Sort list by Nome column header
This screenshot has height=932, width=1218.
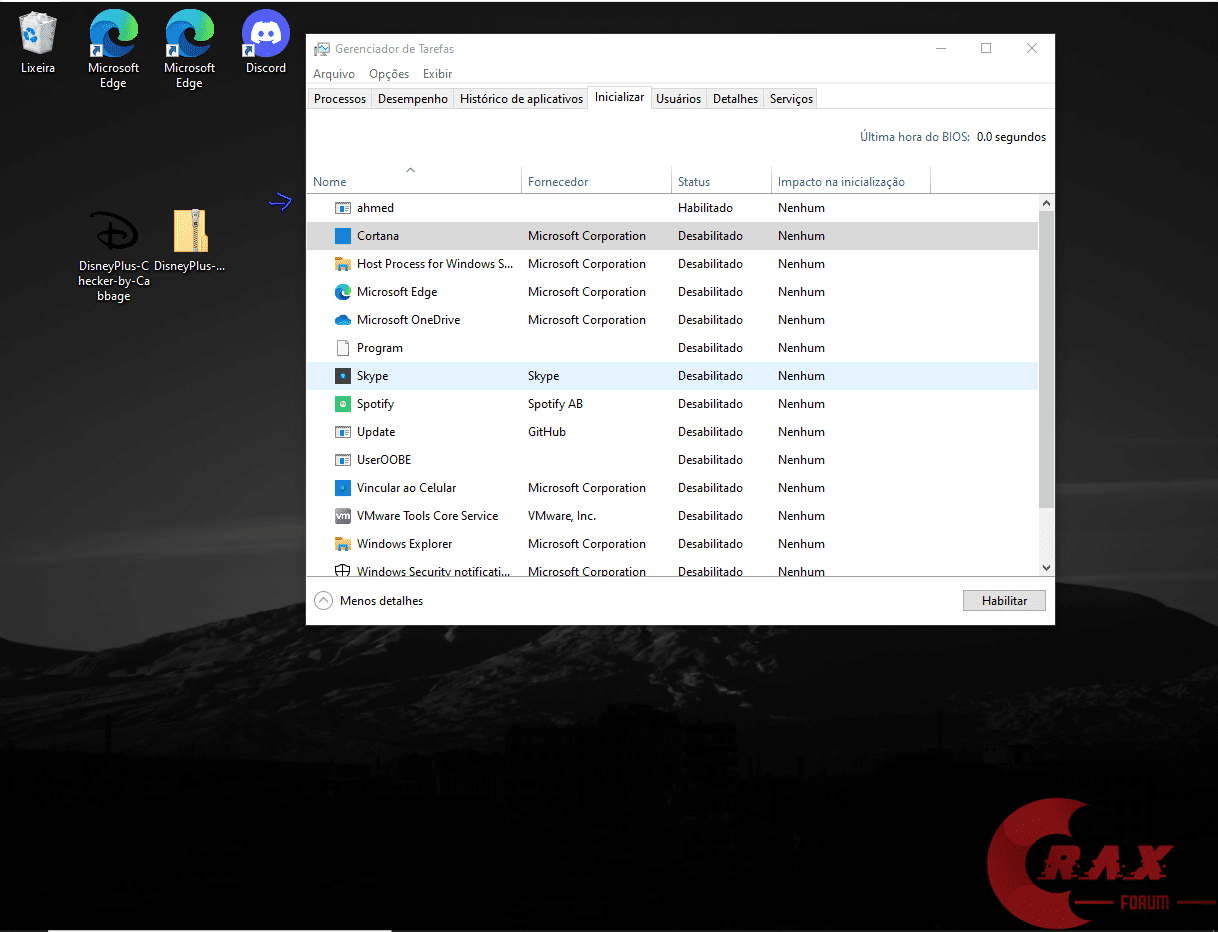pyautogui.click(x=330, y=182)
